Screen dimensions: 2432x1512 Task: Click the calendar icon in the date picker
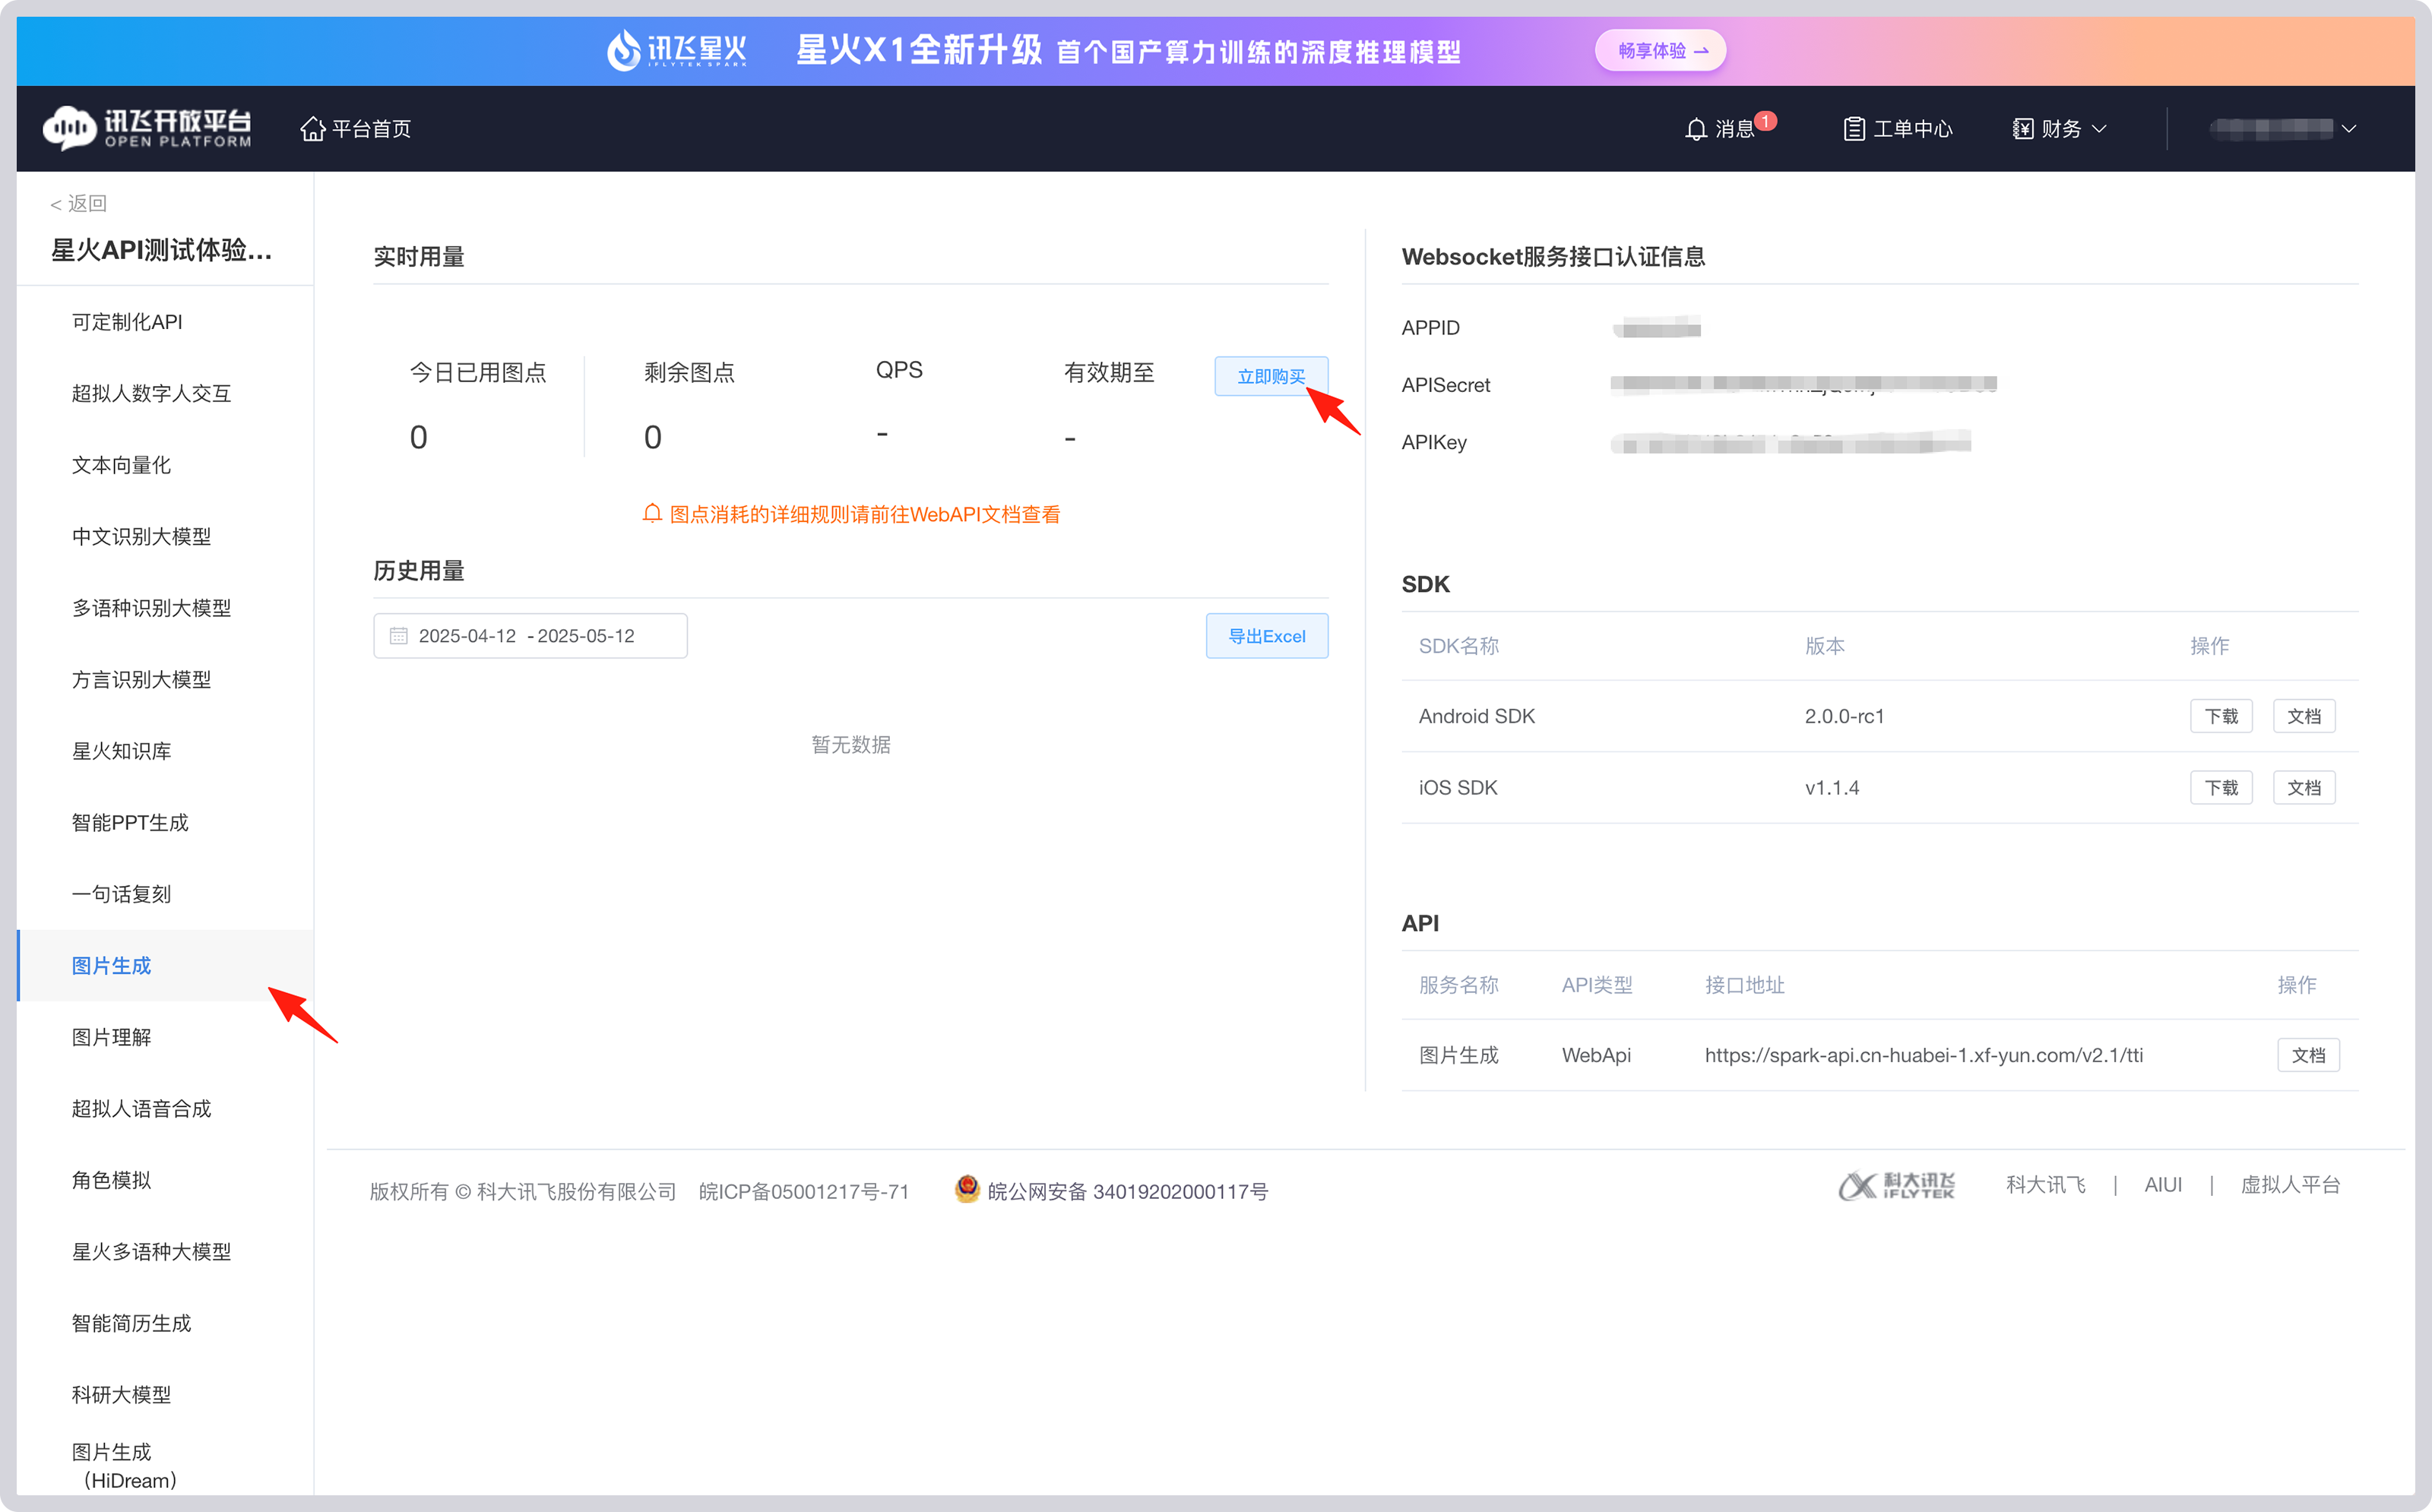pos(399,636)
